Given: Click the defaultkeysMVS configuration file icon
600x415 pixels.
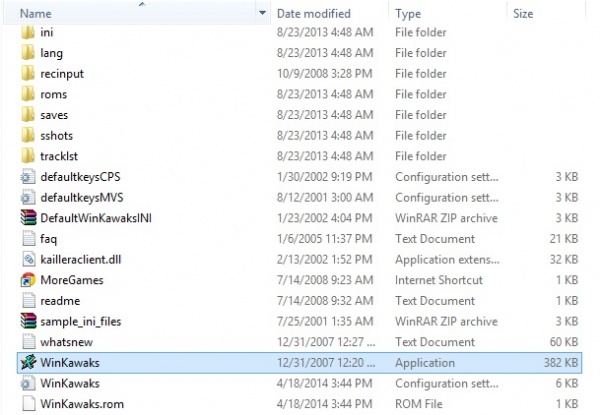Looking at the screenshot, I should (x=28, y=197).
